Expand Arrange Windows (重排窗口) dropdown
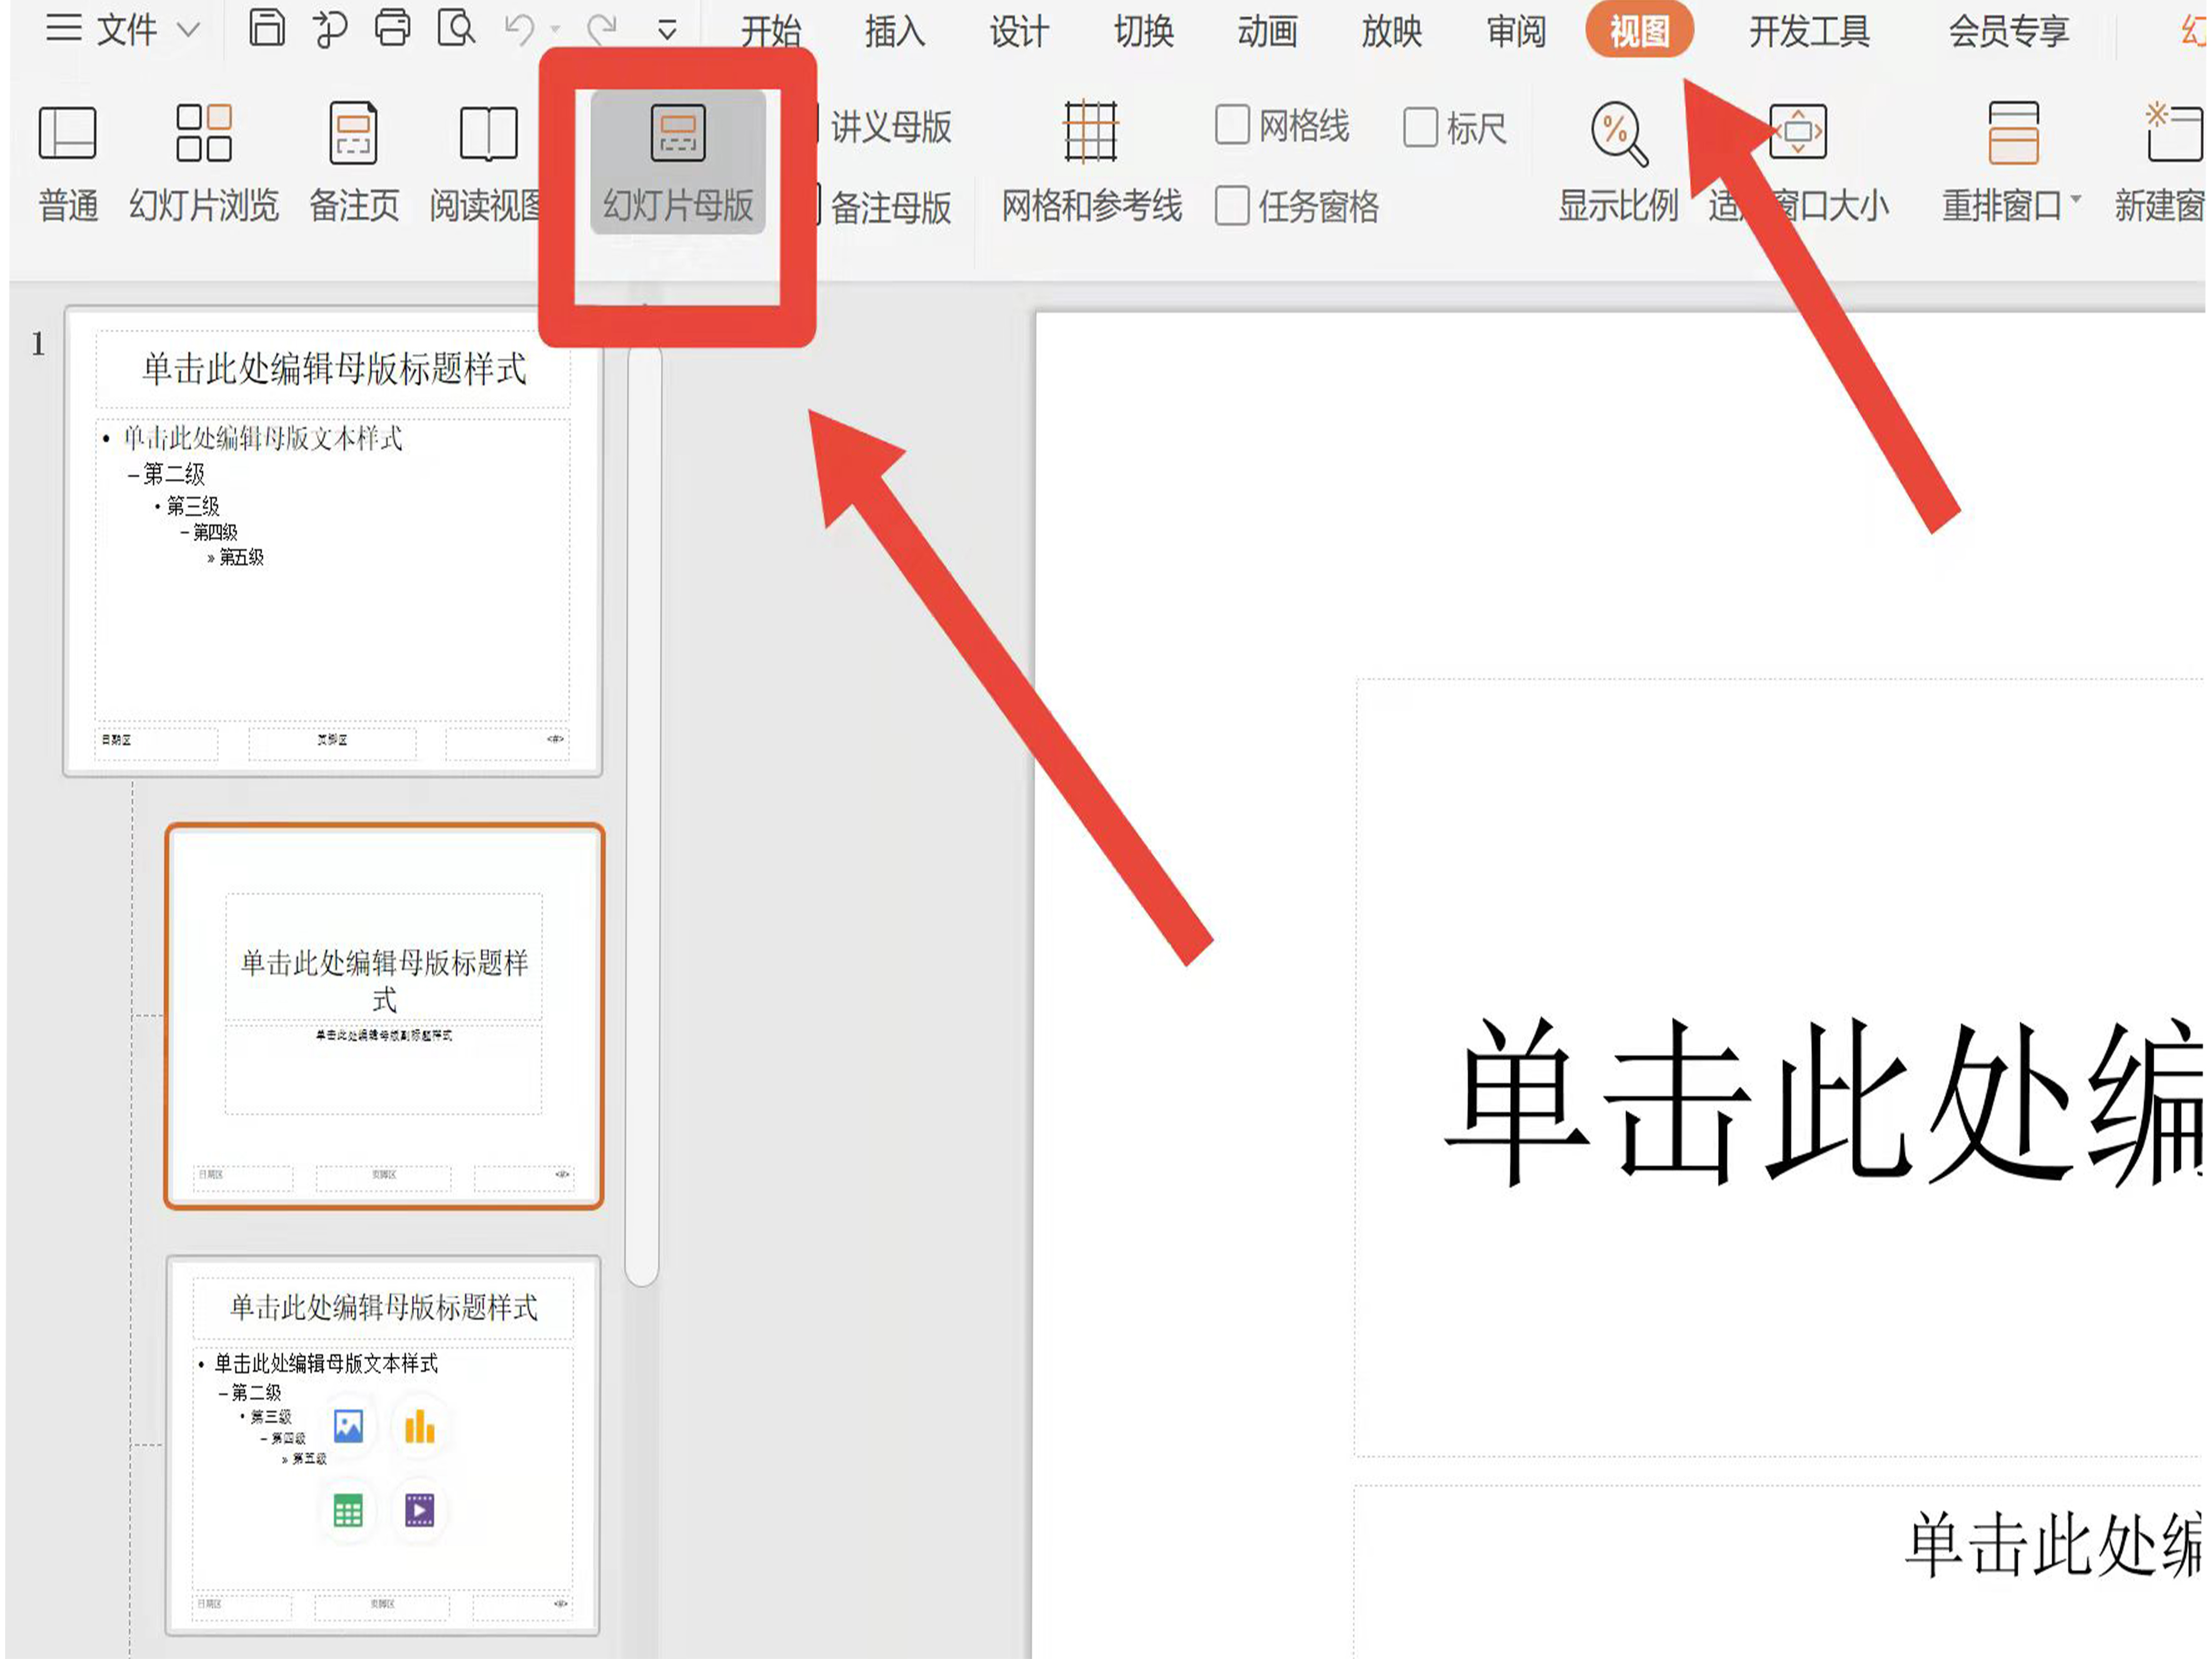This screenshot has width=2212, height=1659. click(2076, 200)
